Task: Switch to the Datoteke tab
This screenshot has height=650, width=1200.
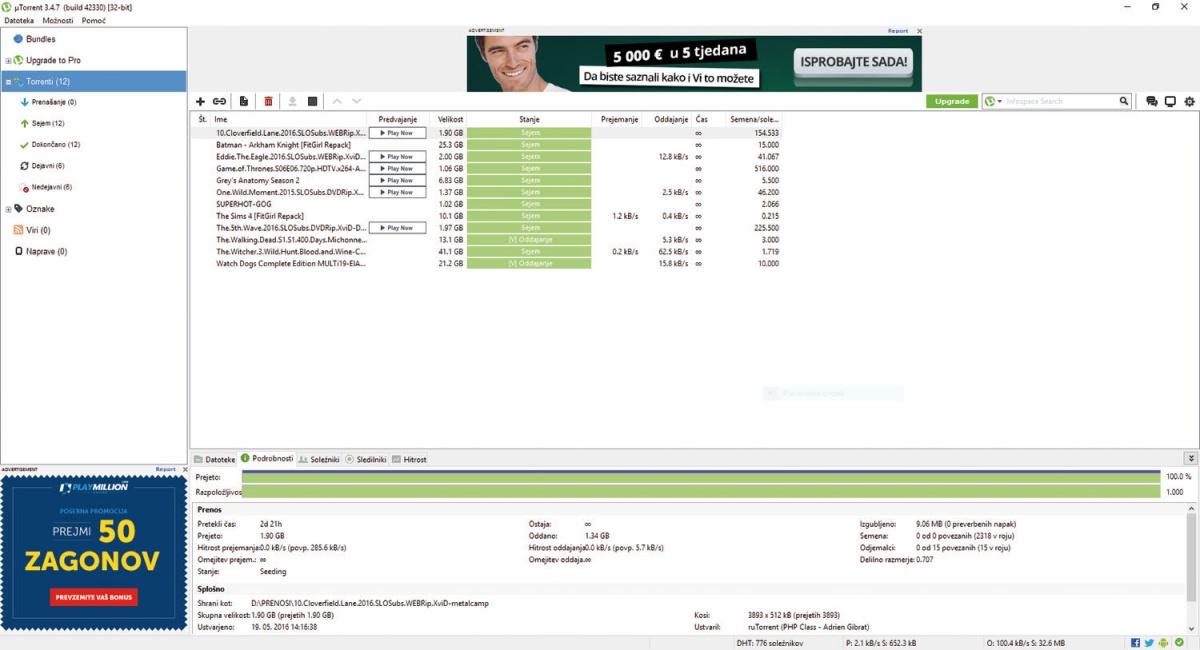Action: (215, 459)
